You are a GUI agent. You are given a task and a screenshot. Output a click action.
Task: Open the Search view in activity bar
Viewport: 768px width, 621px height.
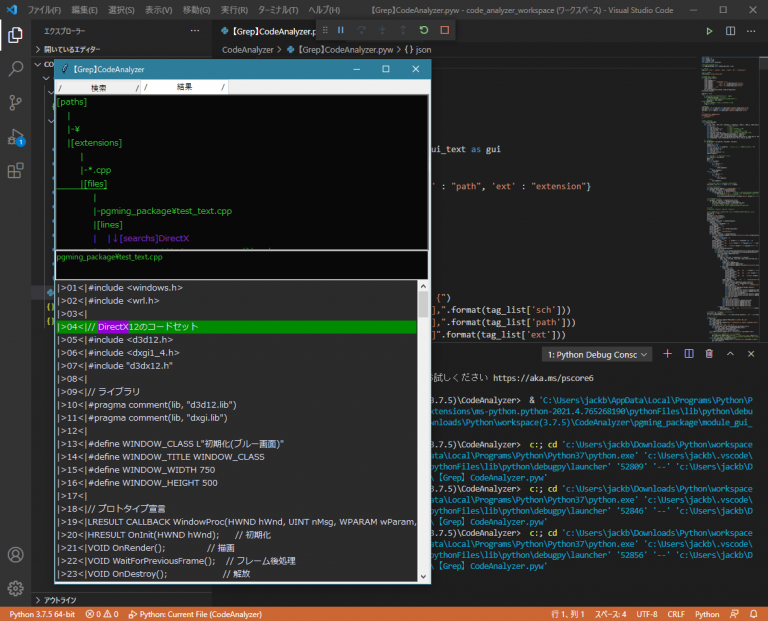16,69
